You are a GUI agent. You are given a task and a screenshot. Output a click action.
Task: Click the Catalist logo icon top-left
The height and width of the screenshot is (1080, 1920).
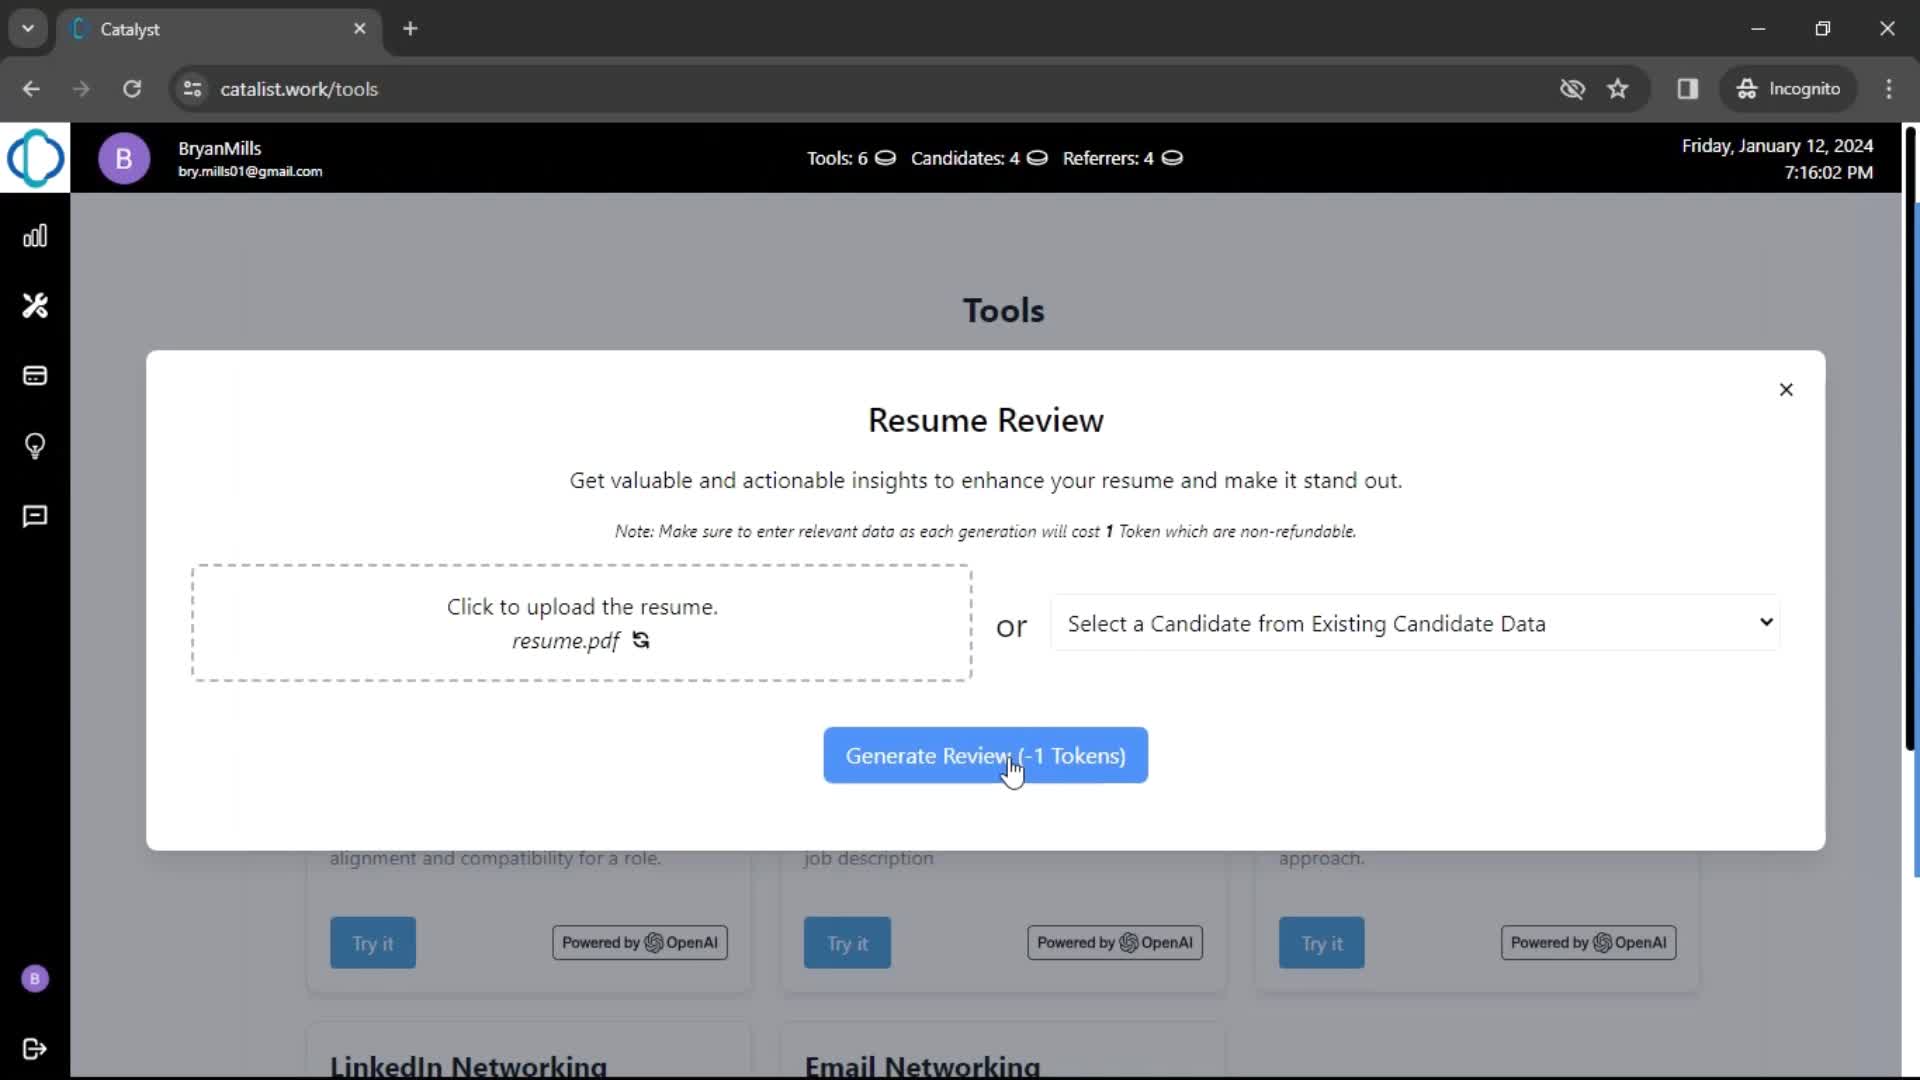(34, 158)
